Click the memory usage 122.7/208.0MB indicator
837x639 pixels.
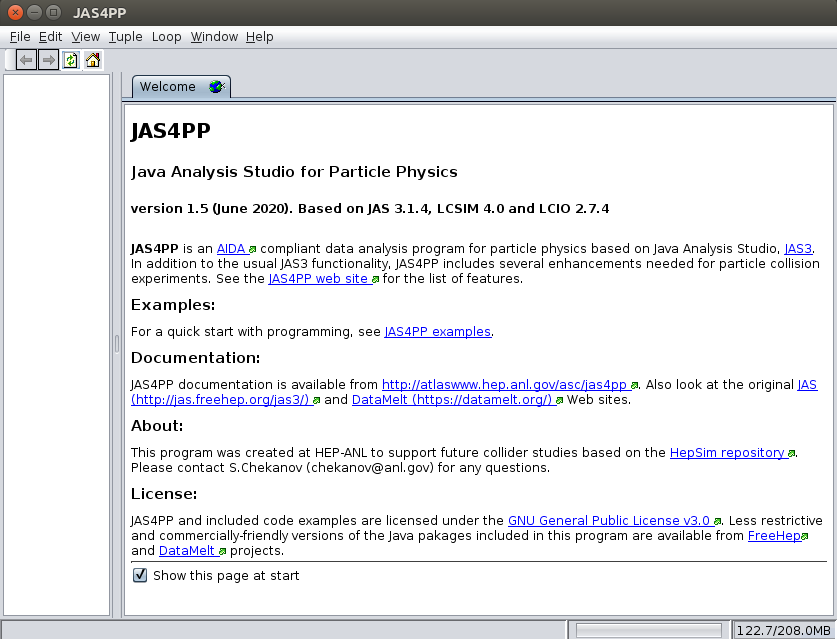point(783,630)
